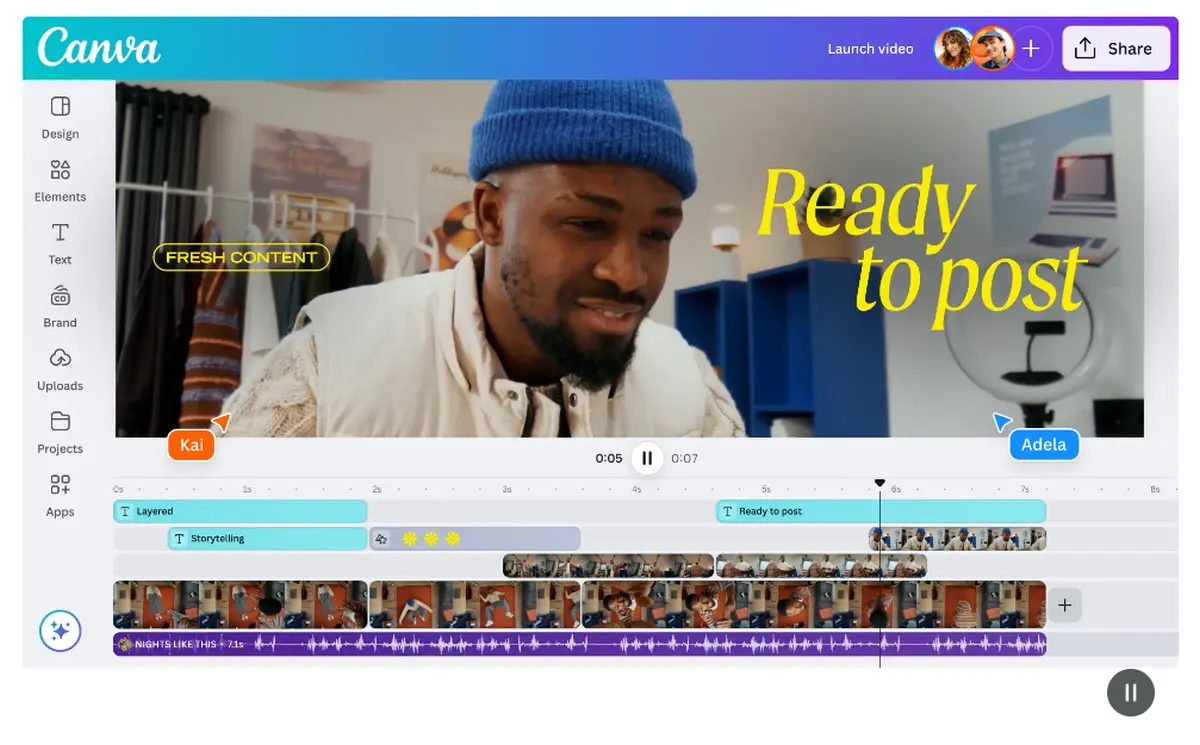This screenshot has height=745, width=1200.
Task: Open the Apps panel
Action: coord(59,495)
